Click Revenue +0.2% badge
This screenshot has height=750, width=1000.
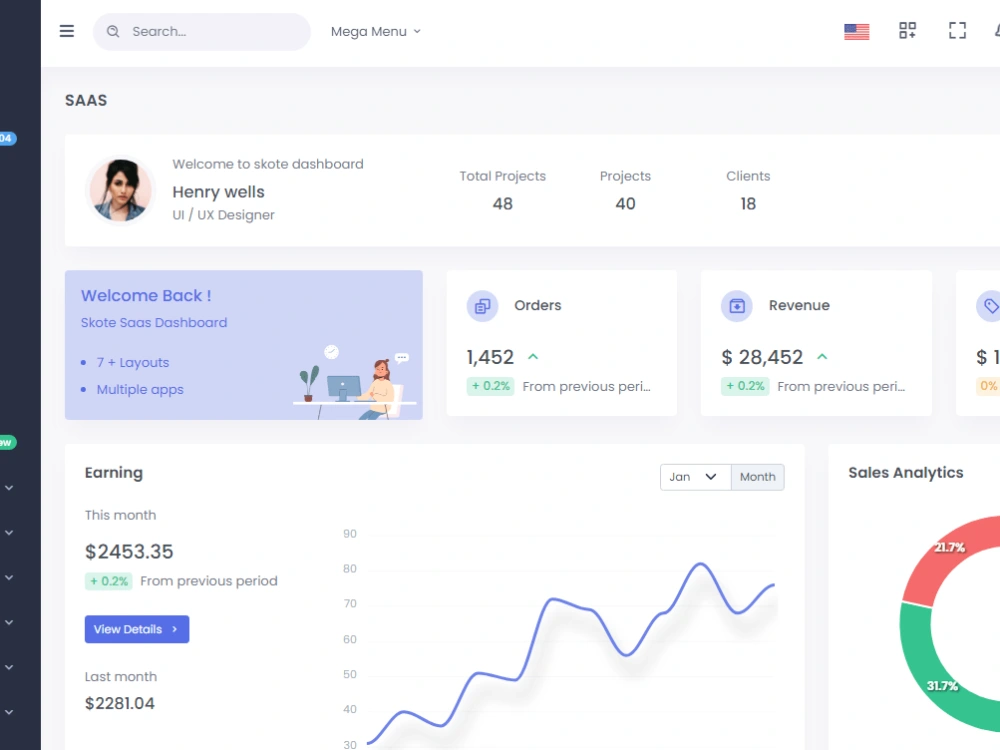(x=745, y=386)
